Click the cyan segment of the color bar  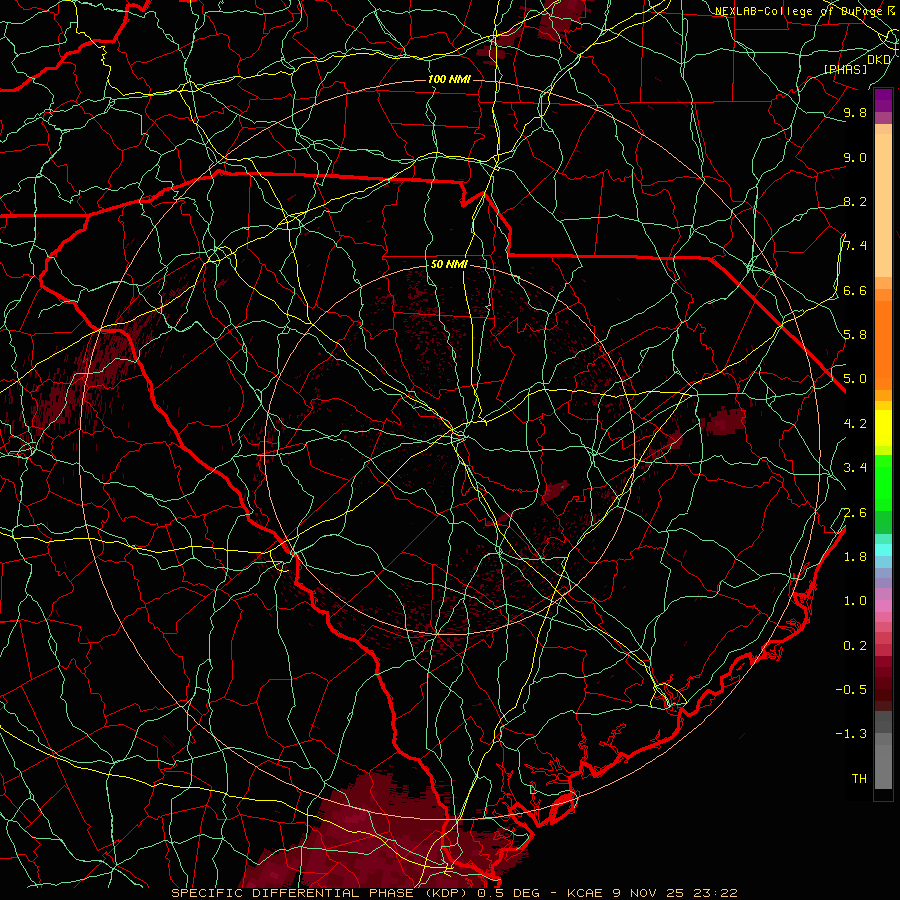tap(883, 550)
